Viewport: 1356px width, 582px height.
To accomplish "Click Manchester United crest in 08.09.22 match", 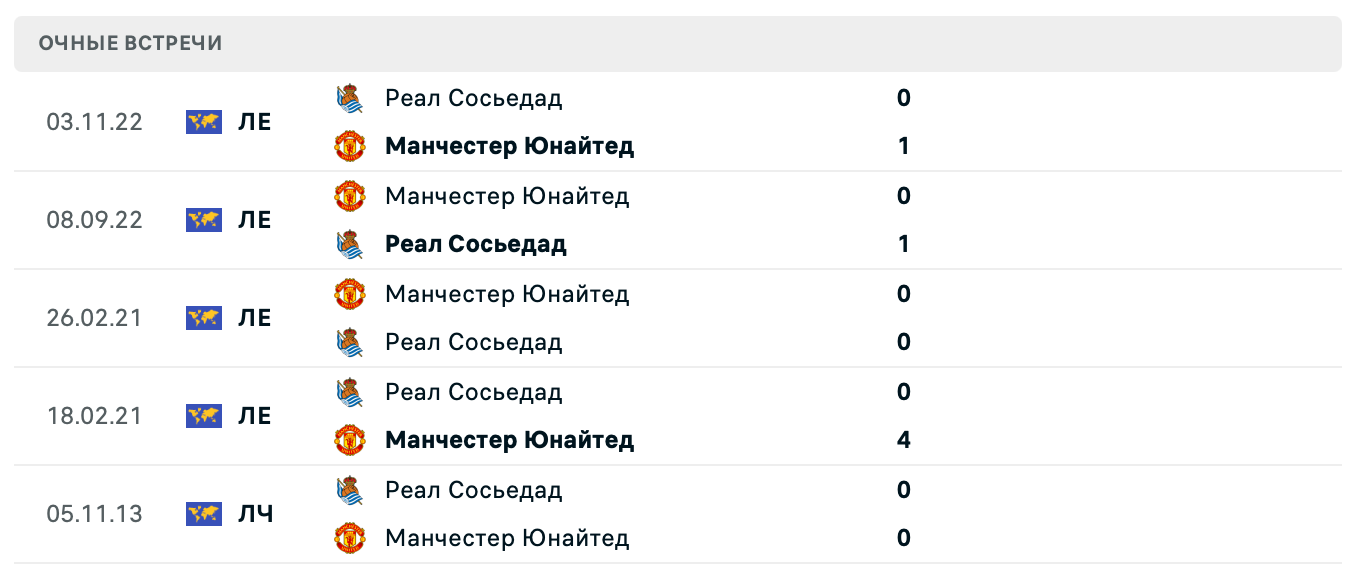I will 349,196.
